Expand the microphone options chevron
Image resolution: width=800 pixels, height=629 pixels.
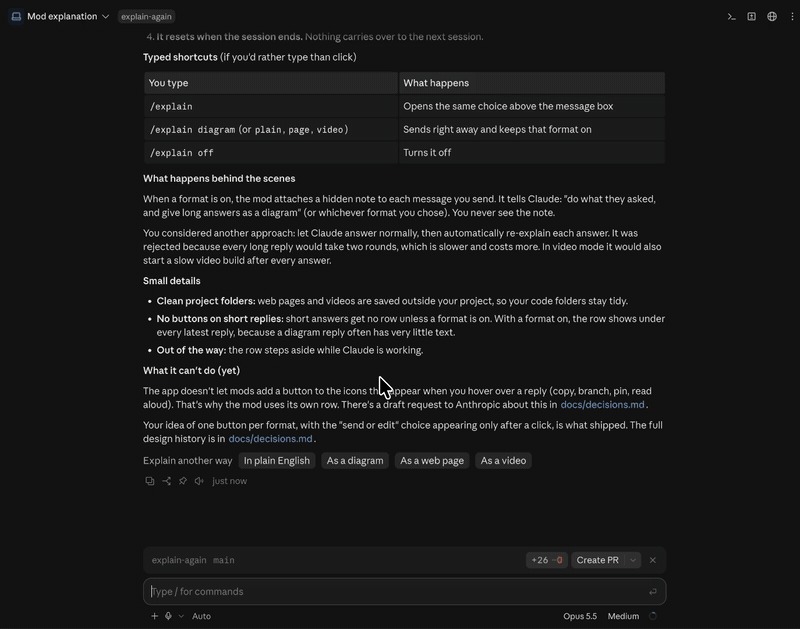[x=181, y=616]
